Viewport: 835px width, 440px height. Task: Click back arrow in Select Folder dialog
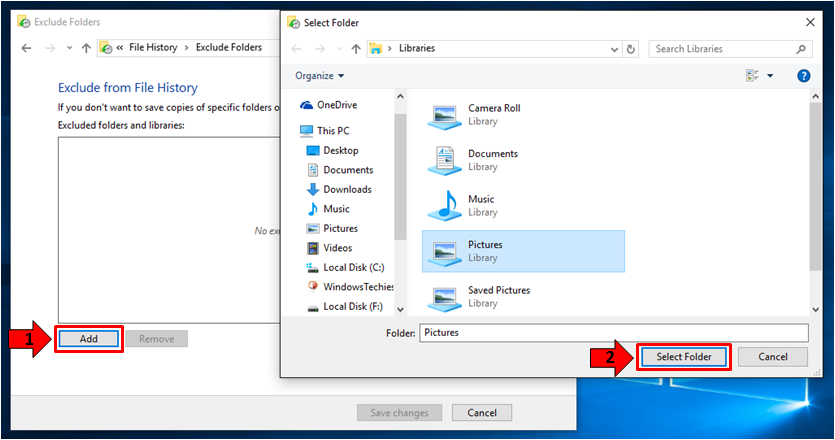(296, 49)
